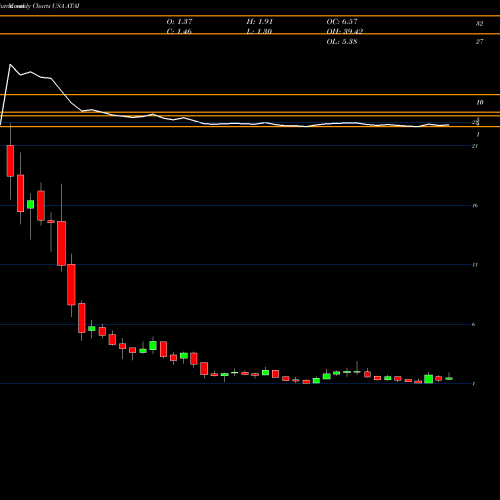The width and height of the screenshot is (500, 500).
Task: Click the 'OC: 6.57' value
Action: (342, 22)
